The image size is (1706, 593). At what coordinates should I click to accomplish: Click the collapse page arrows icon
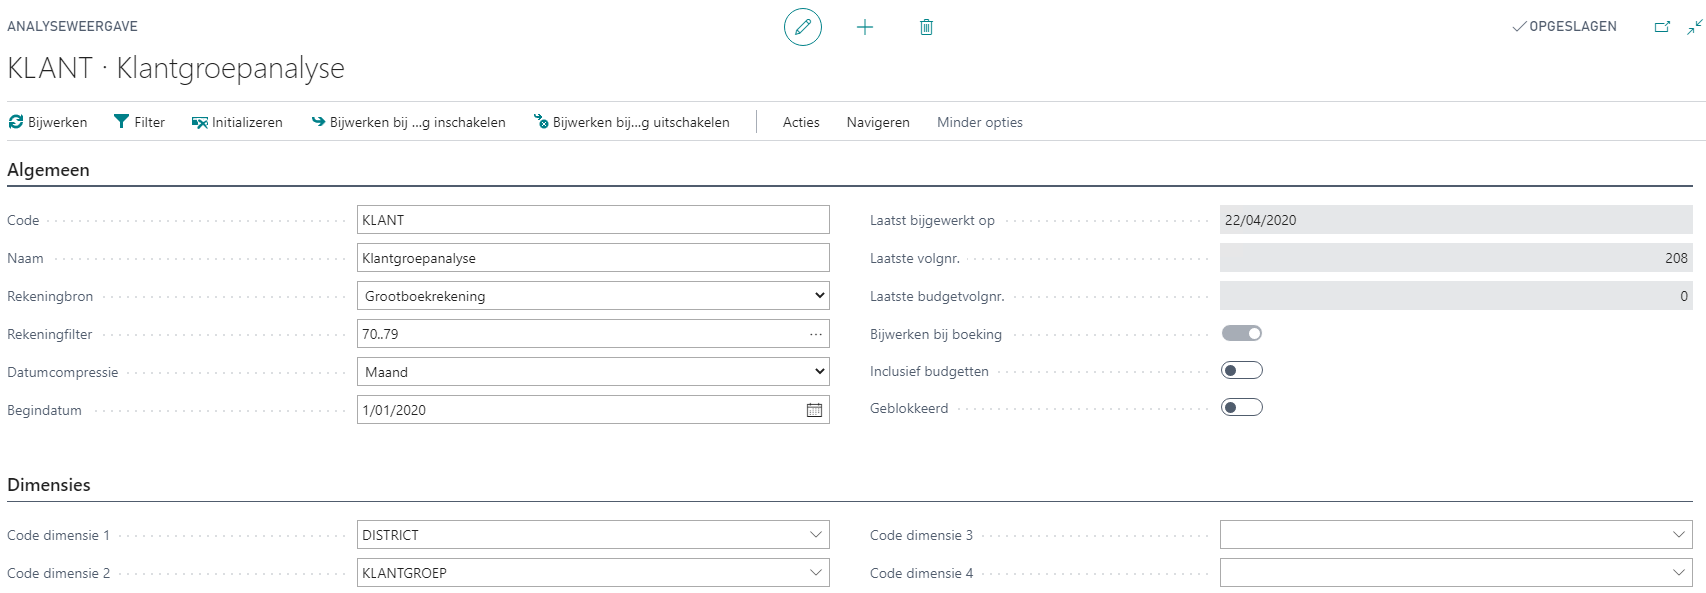click(x=1694, y=27)
